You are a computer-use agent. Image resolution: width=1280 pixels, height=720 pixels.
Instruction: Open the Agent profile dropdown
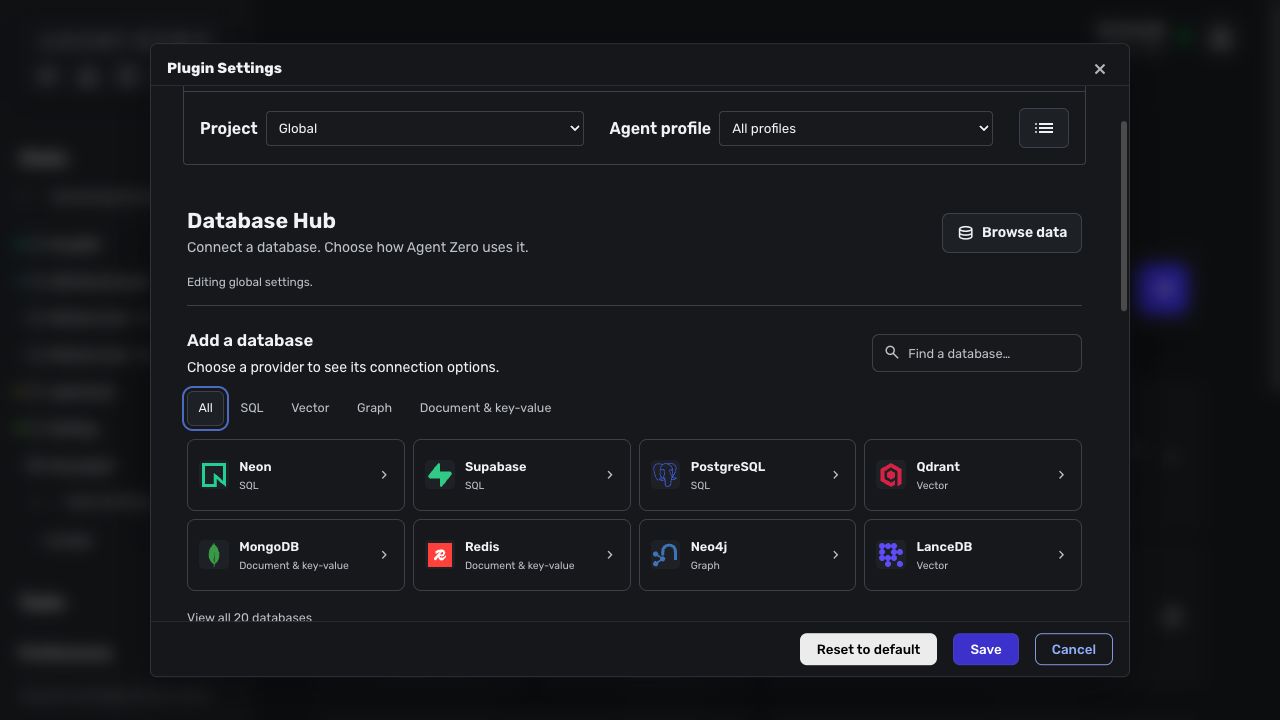pos(856,128)
